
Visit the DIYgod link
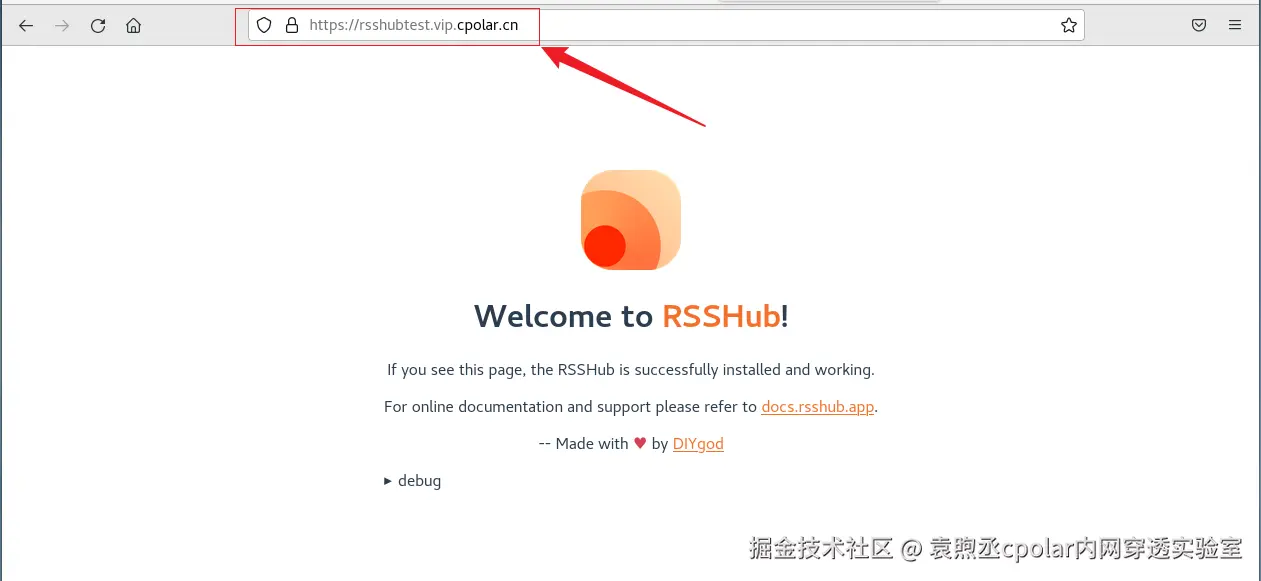[x=698, y=444]
